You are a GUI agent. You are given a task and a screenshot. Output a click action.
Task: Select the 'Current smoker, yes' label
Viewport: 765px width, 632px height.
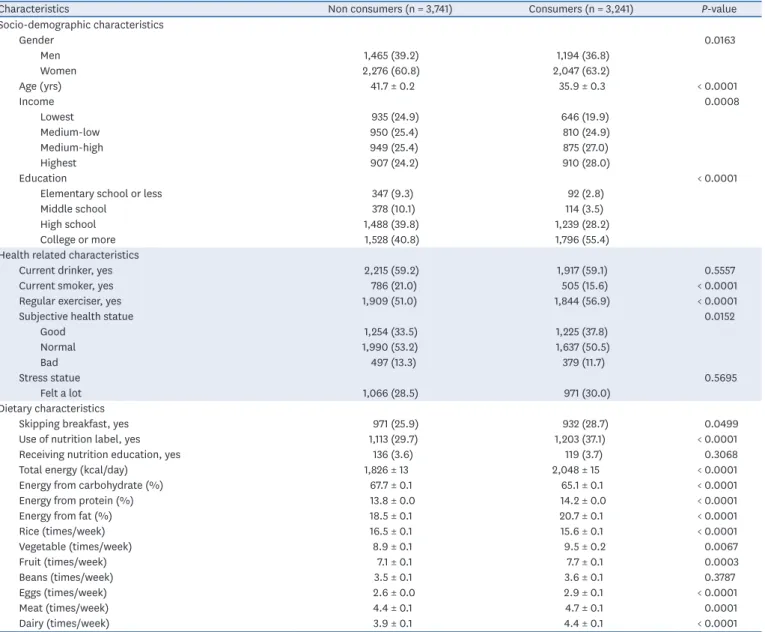tap(66, 286)
